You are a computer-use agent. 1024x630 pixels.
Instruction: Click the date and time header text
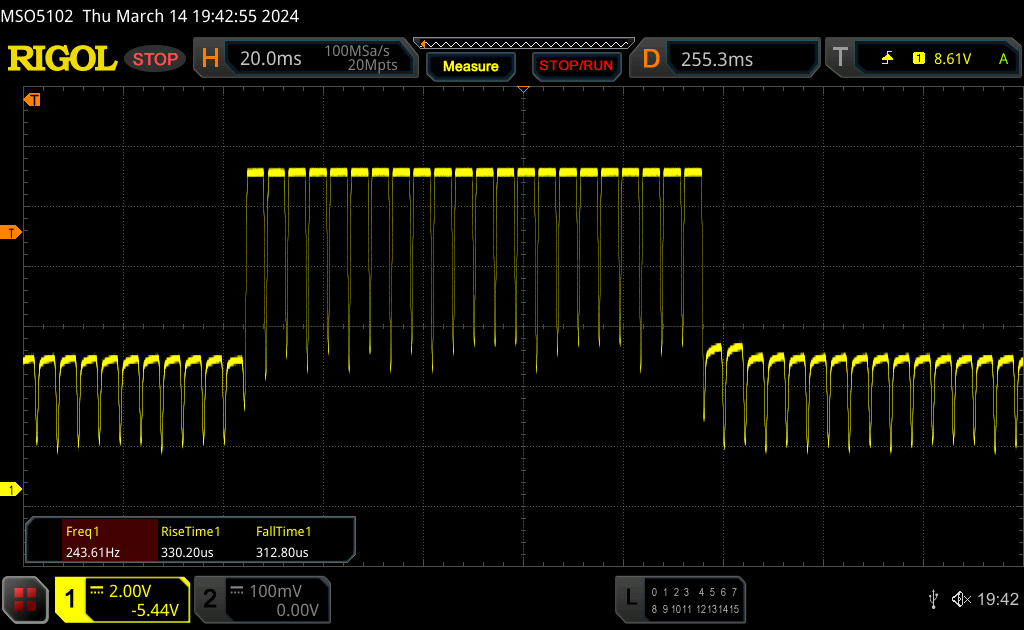[191, 16]
